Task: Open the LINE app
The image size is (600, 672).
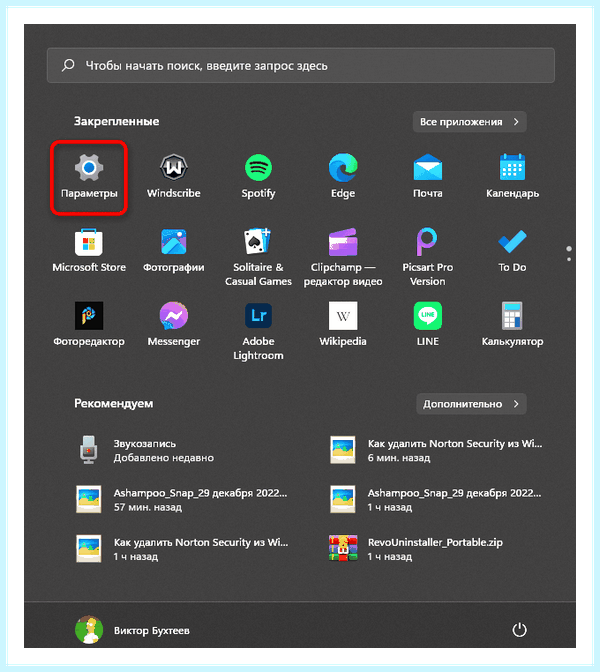Action: point(428,325)
